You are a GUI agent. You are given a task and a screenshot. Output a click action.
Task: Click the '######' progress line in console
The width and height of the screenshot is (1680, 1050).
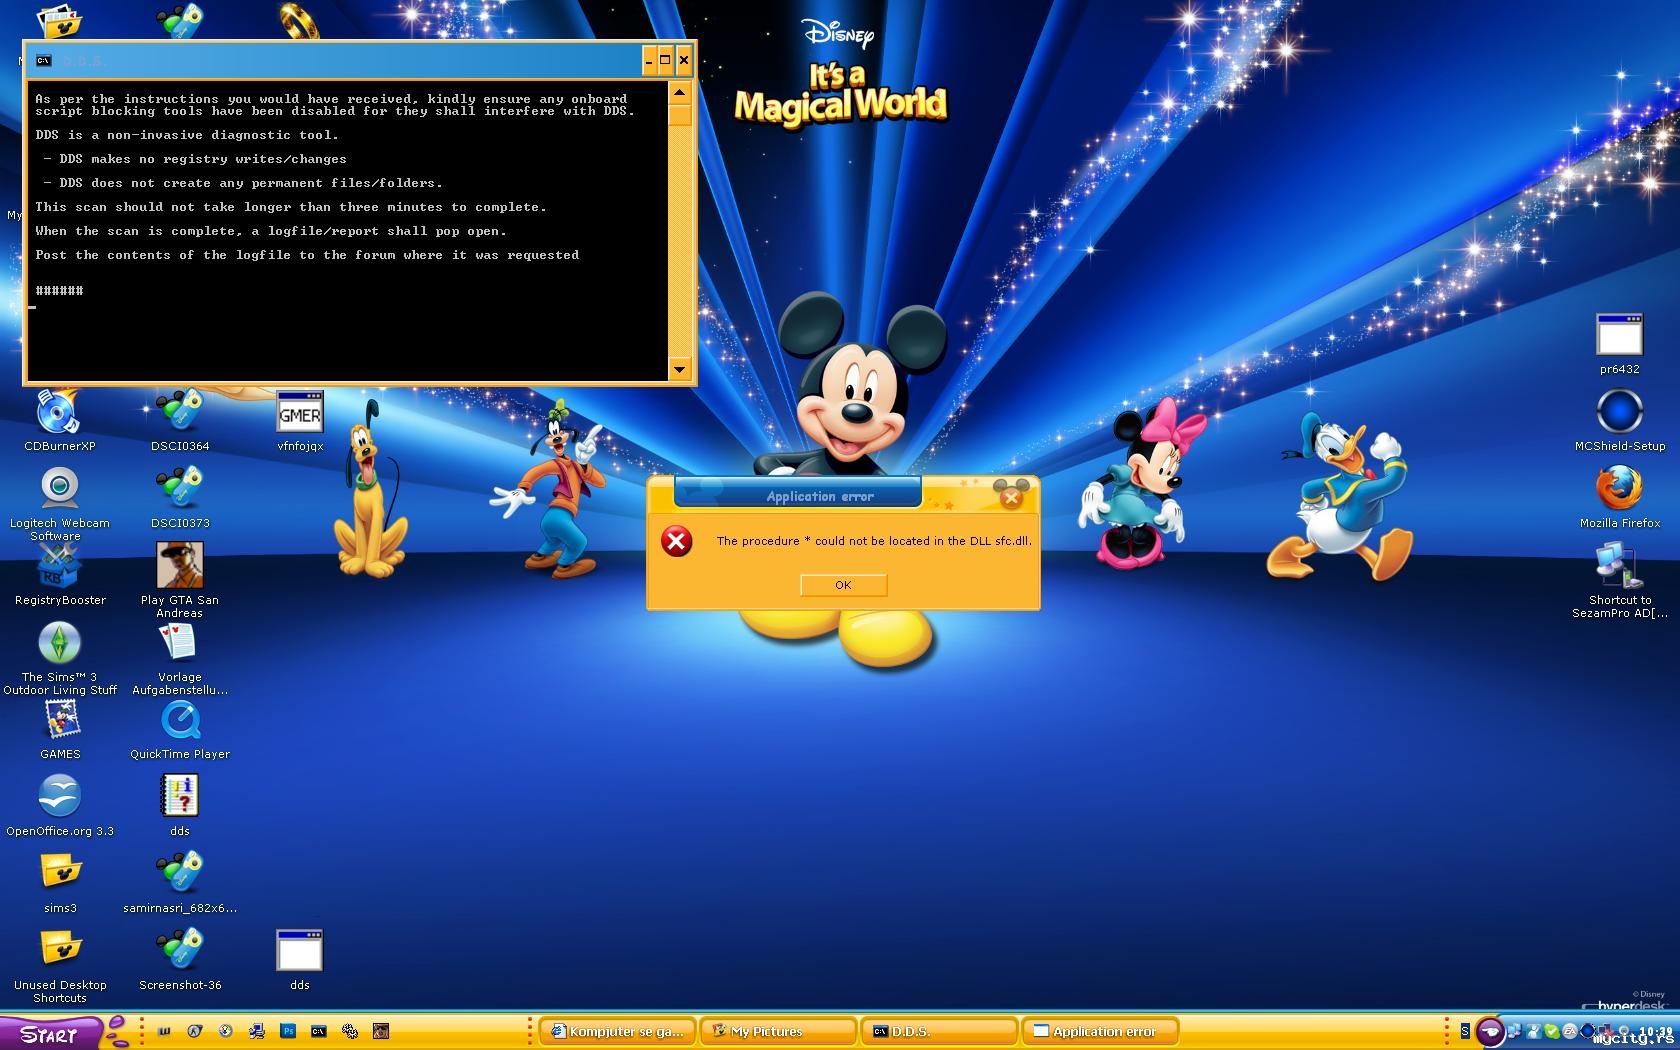[59, 291]
